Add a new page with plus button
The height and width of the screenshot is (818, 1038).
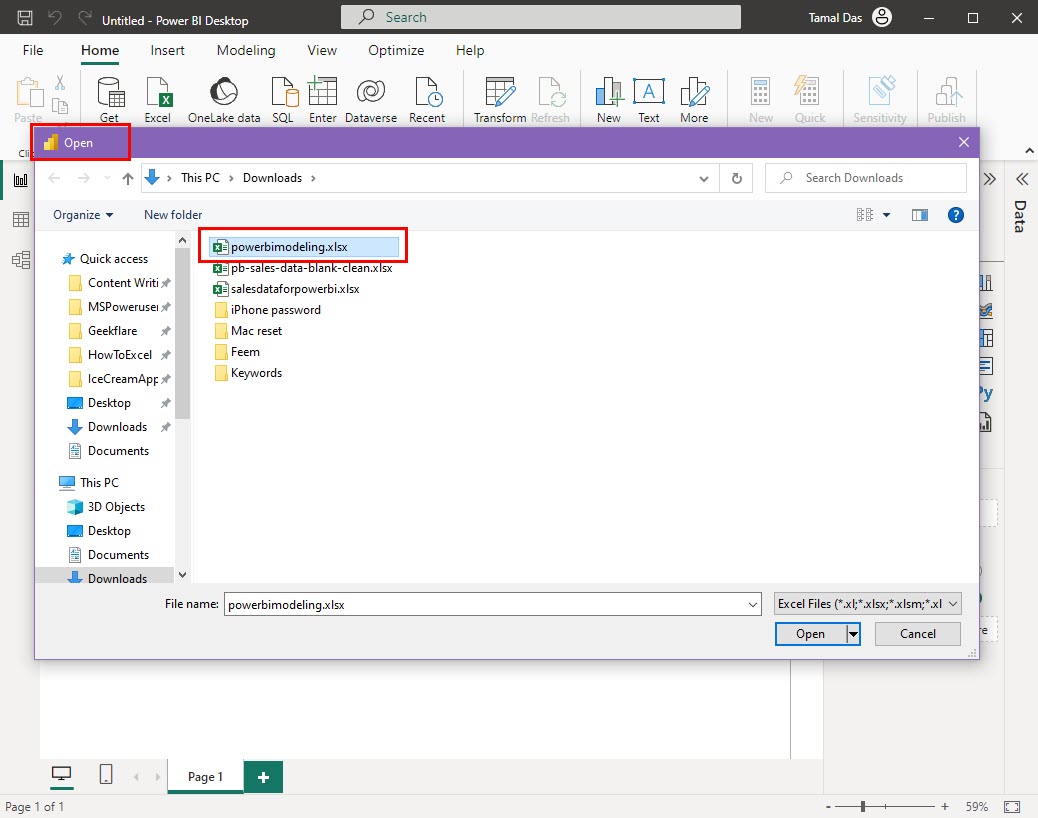(x=263, y=777)
